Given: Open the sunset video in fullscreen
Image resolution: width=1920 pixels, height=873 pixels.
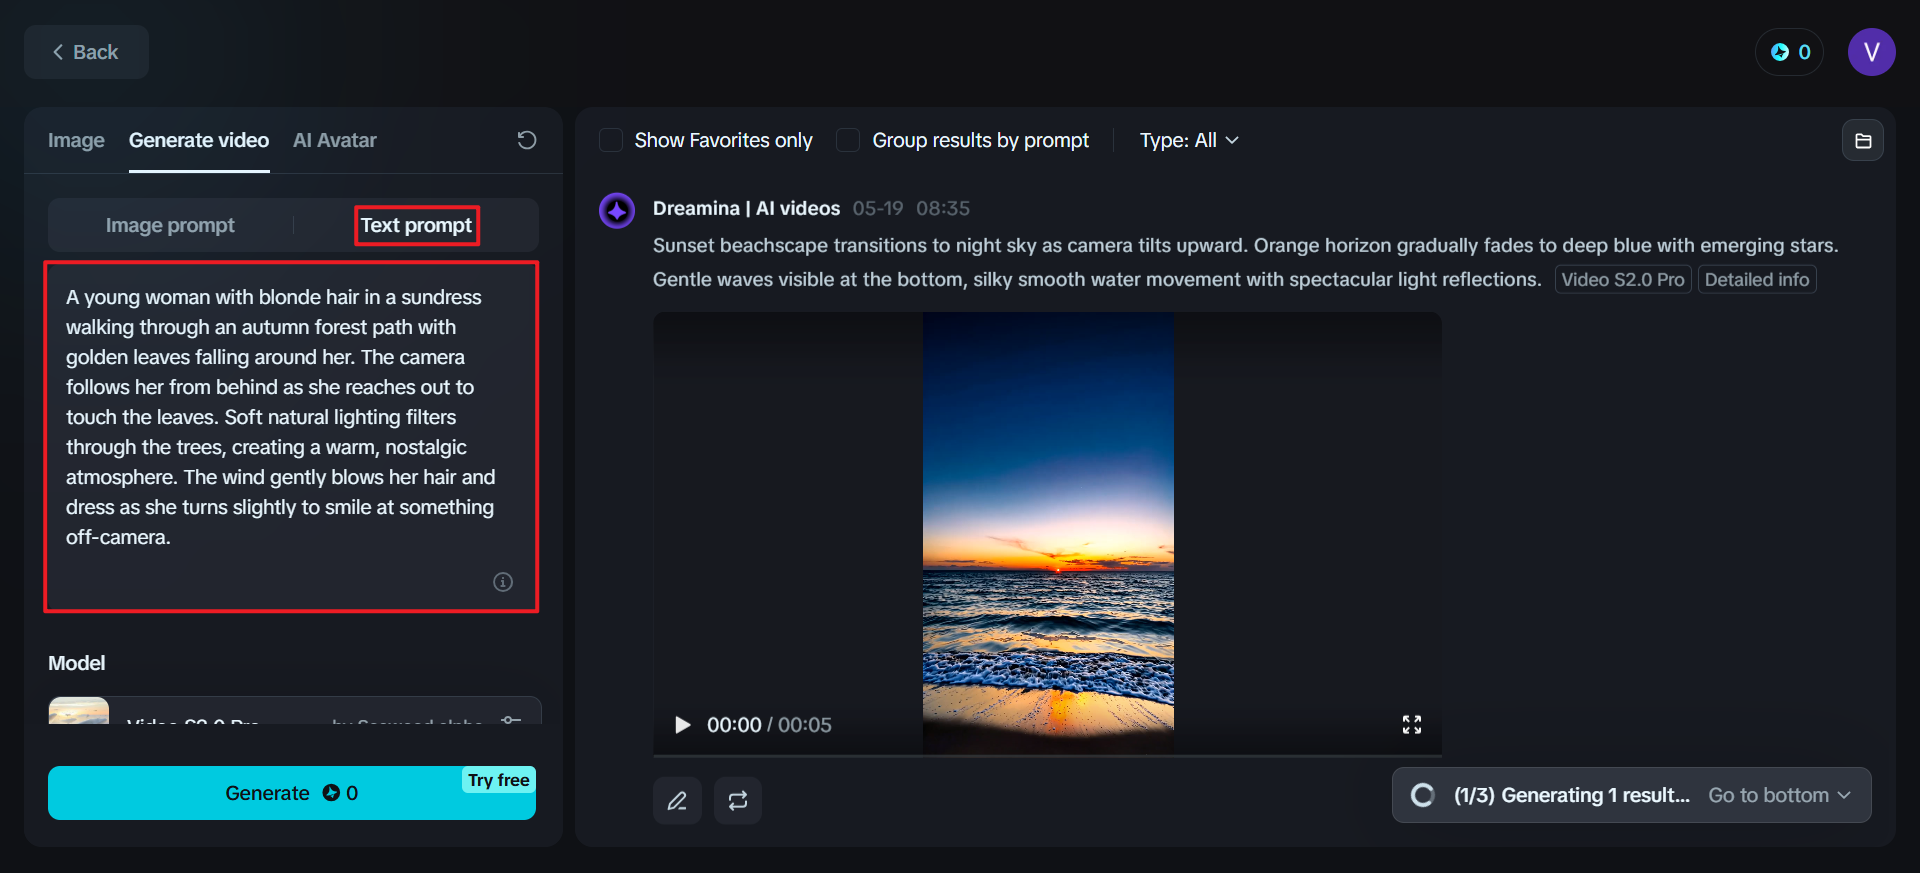Looking at the screenshot, I should click(x=1412, y=725).
